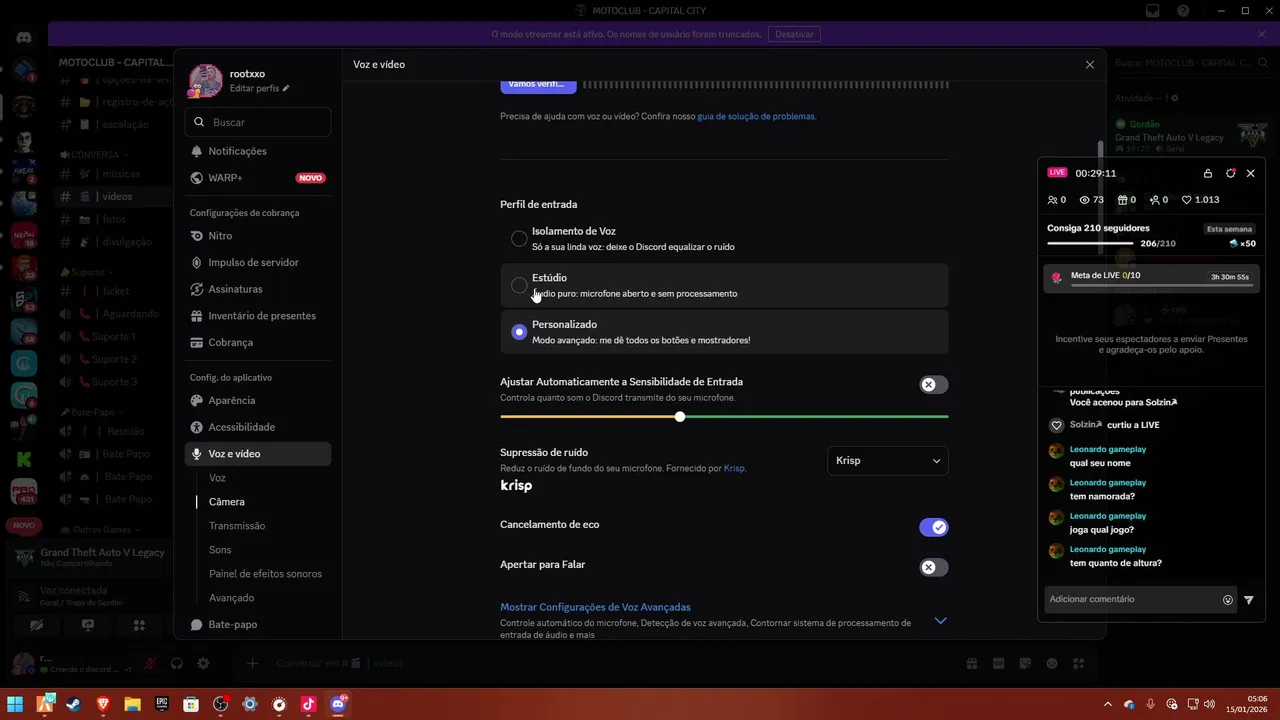This screenshot has width=1280, height=720.
Task: Select the Avançado sub-tab
Action: [231, 598]
